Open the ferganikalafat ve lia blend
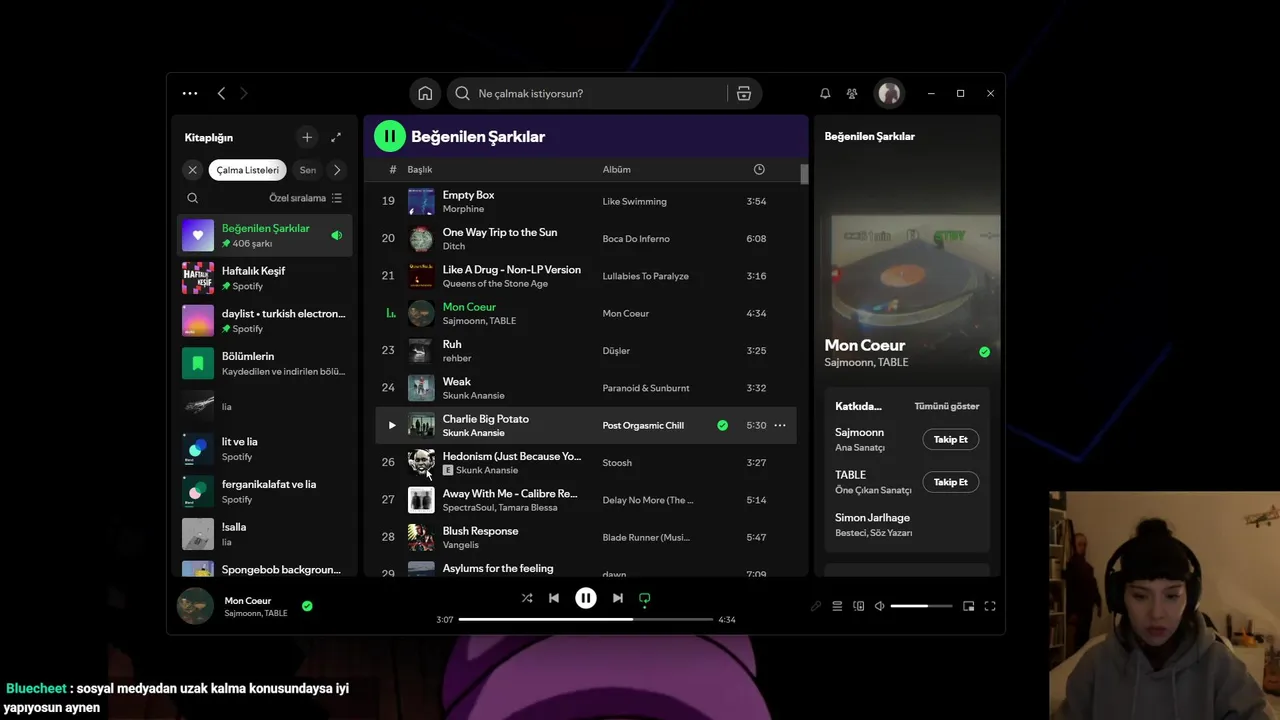Viewport: 1280px width, 720px height. (x=265, y=491)
